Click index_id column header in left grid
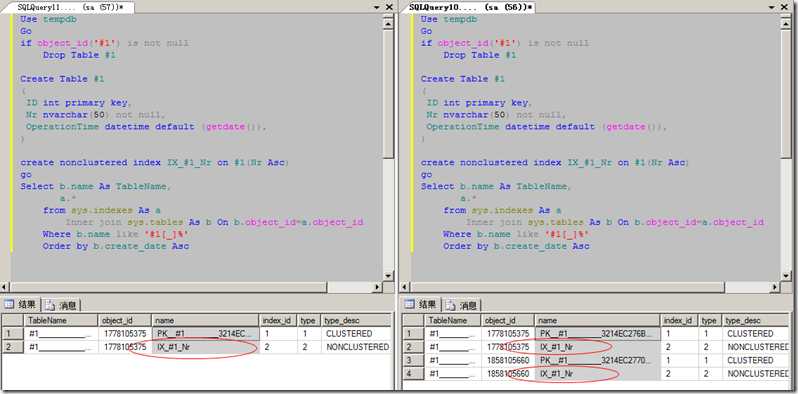The image size is (798, 394). point(278,320)
